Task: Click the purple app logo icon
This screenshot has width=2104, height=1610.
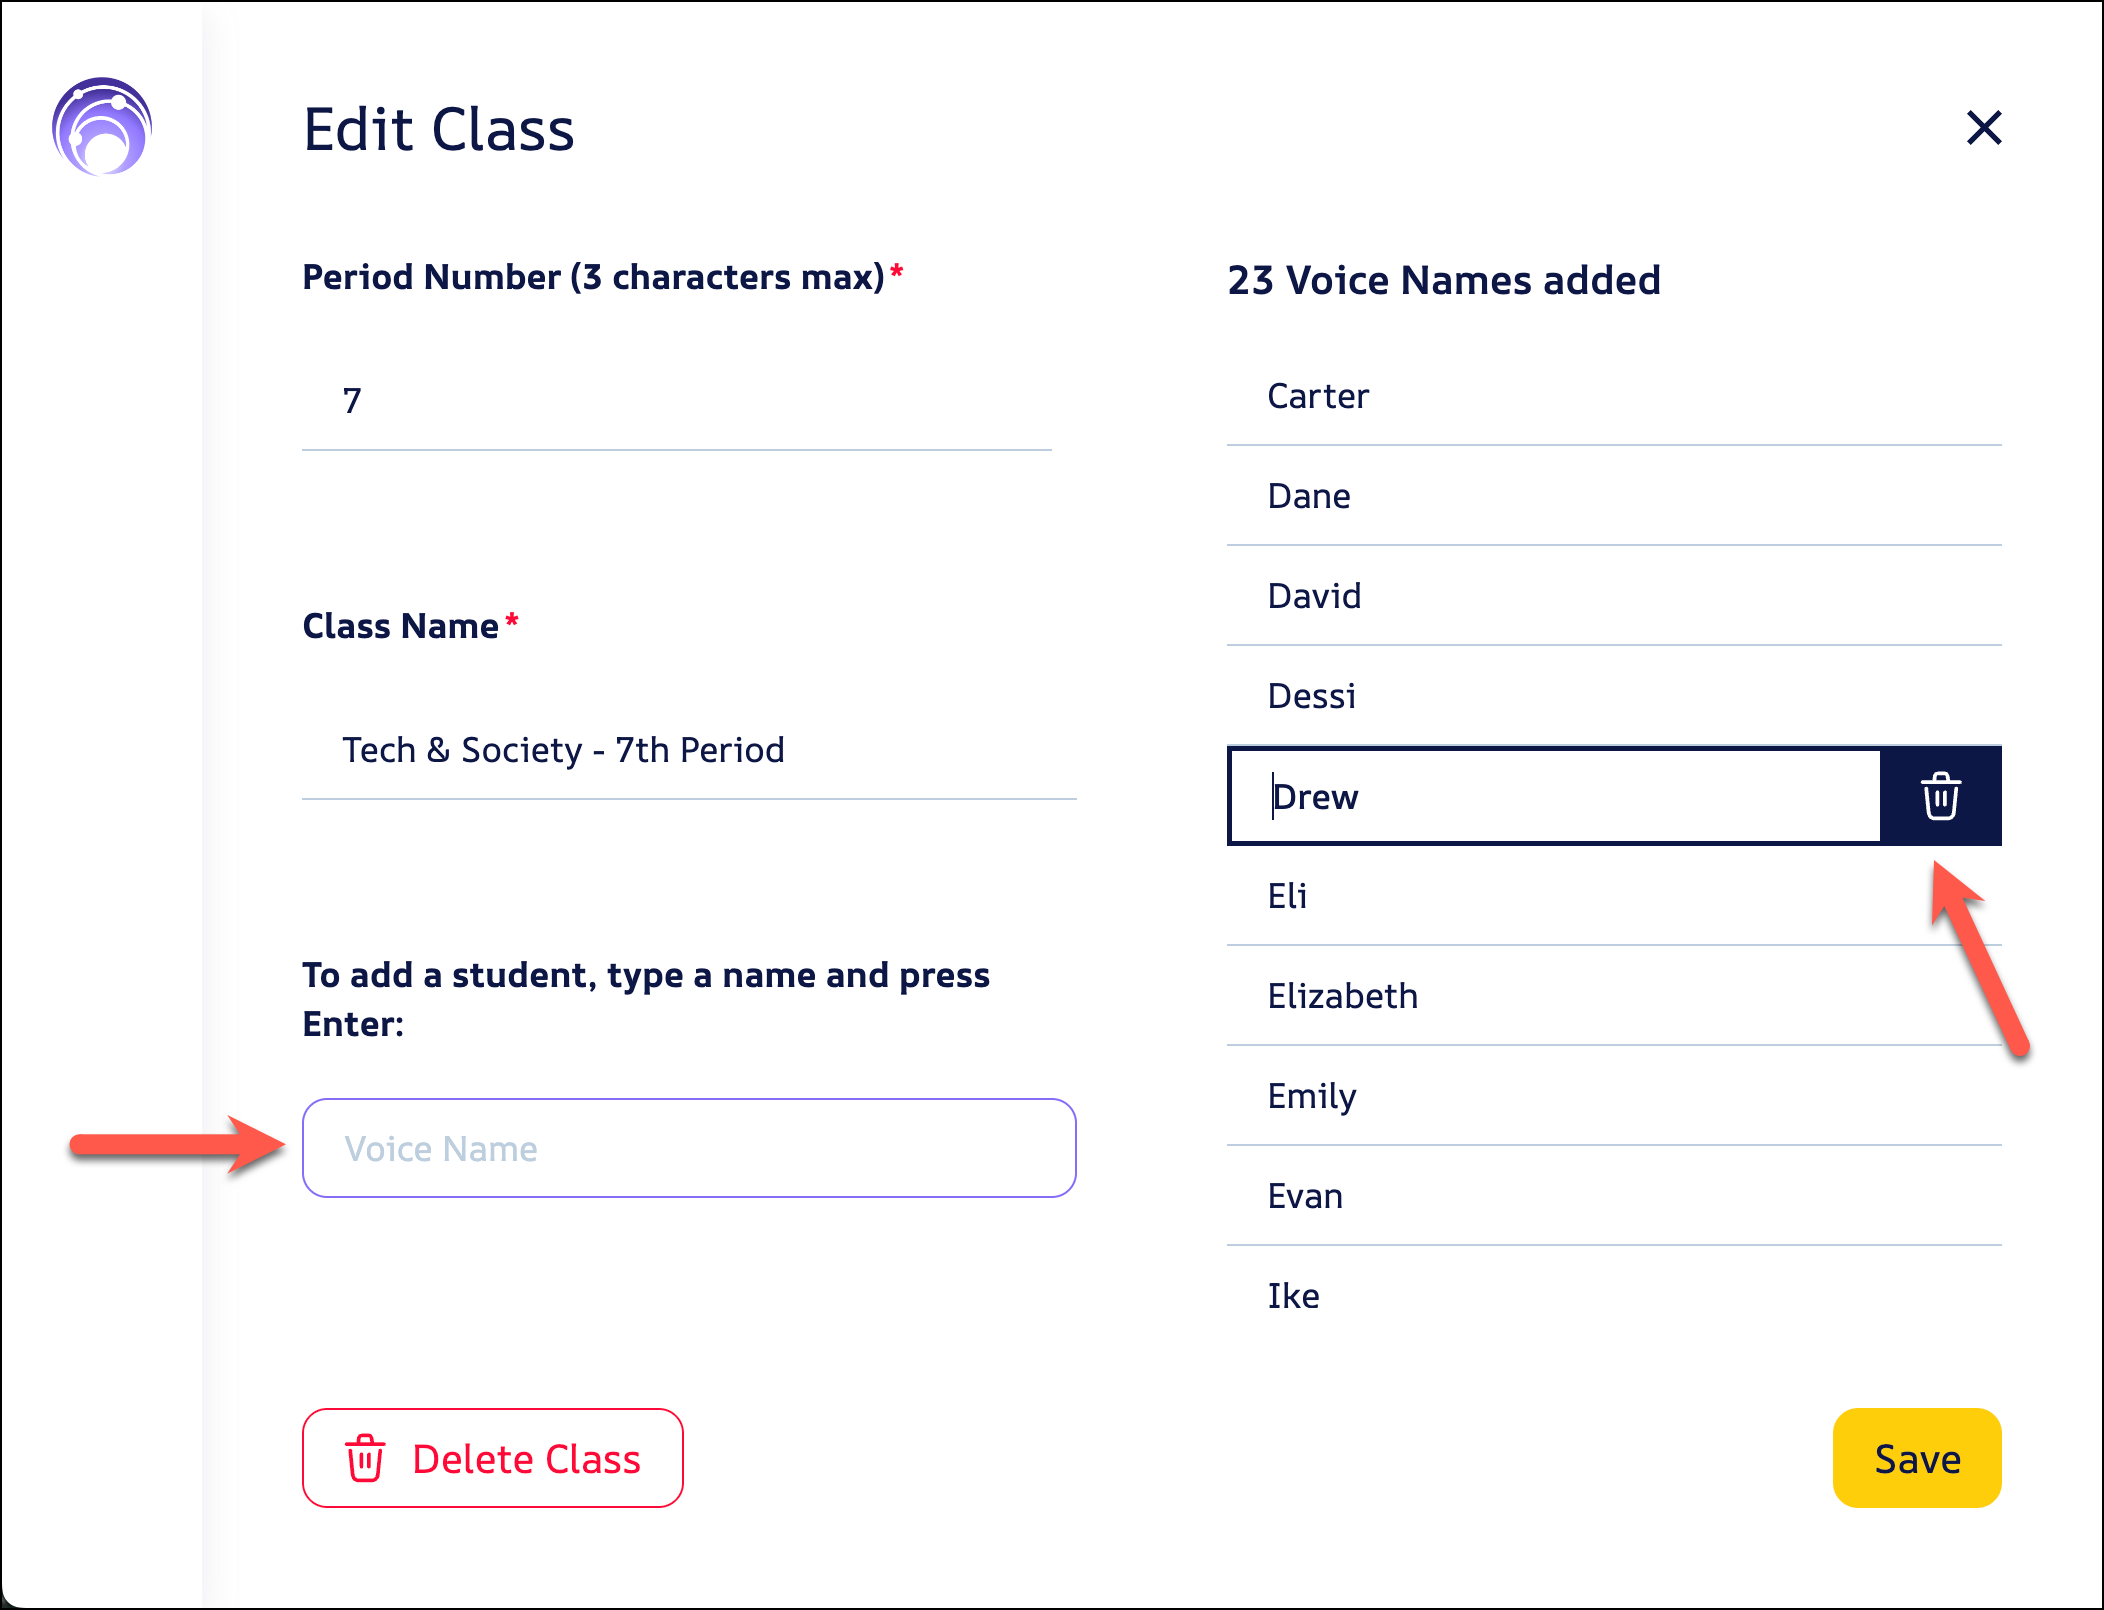Action: point(102,127)
